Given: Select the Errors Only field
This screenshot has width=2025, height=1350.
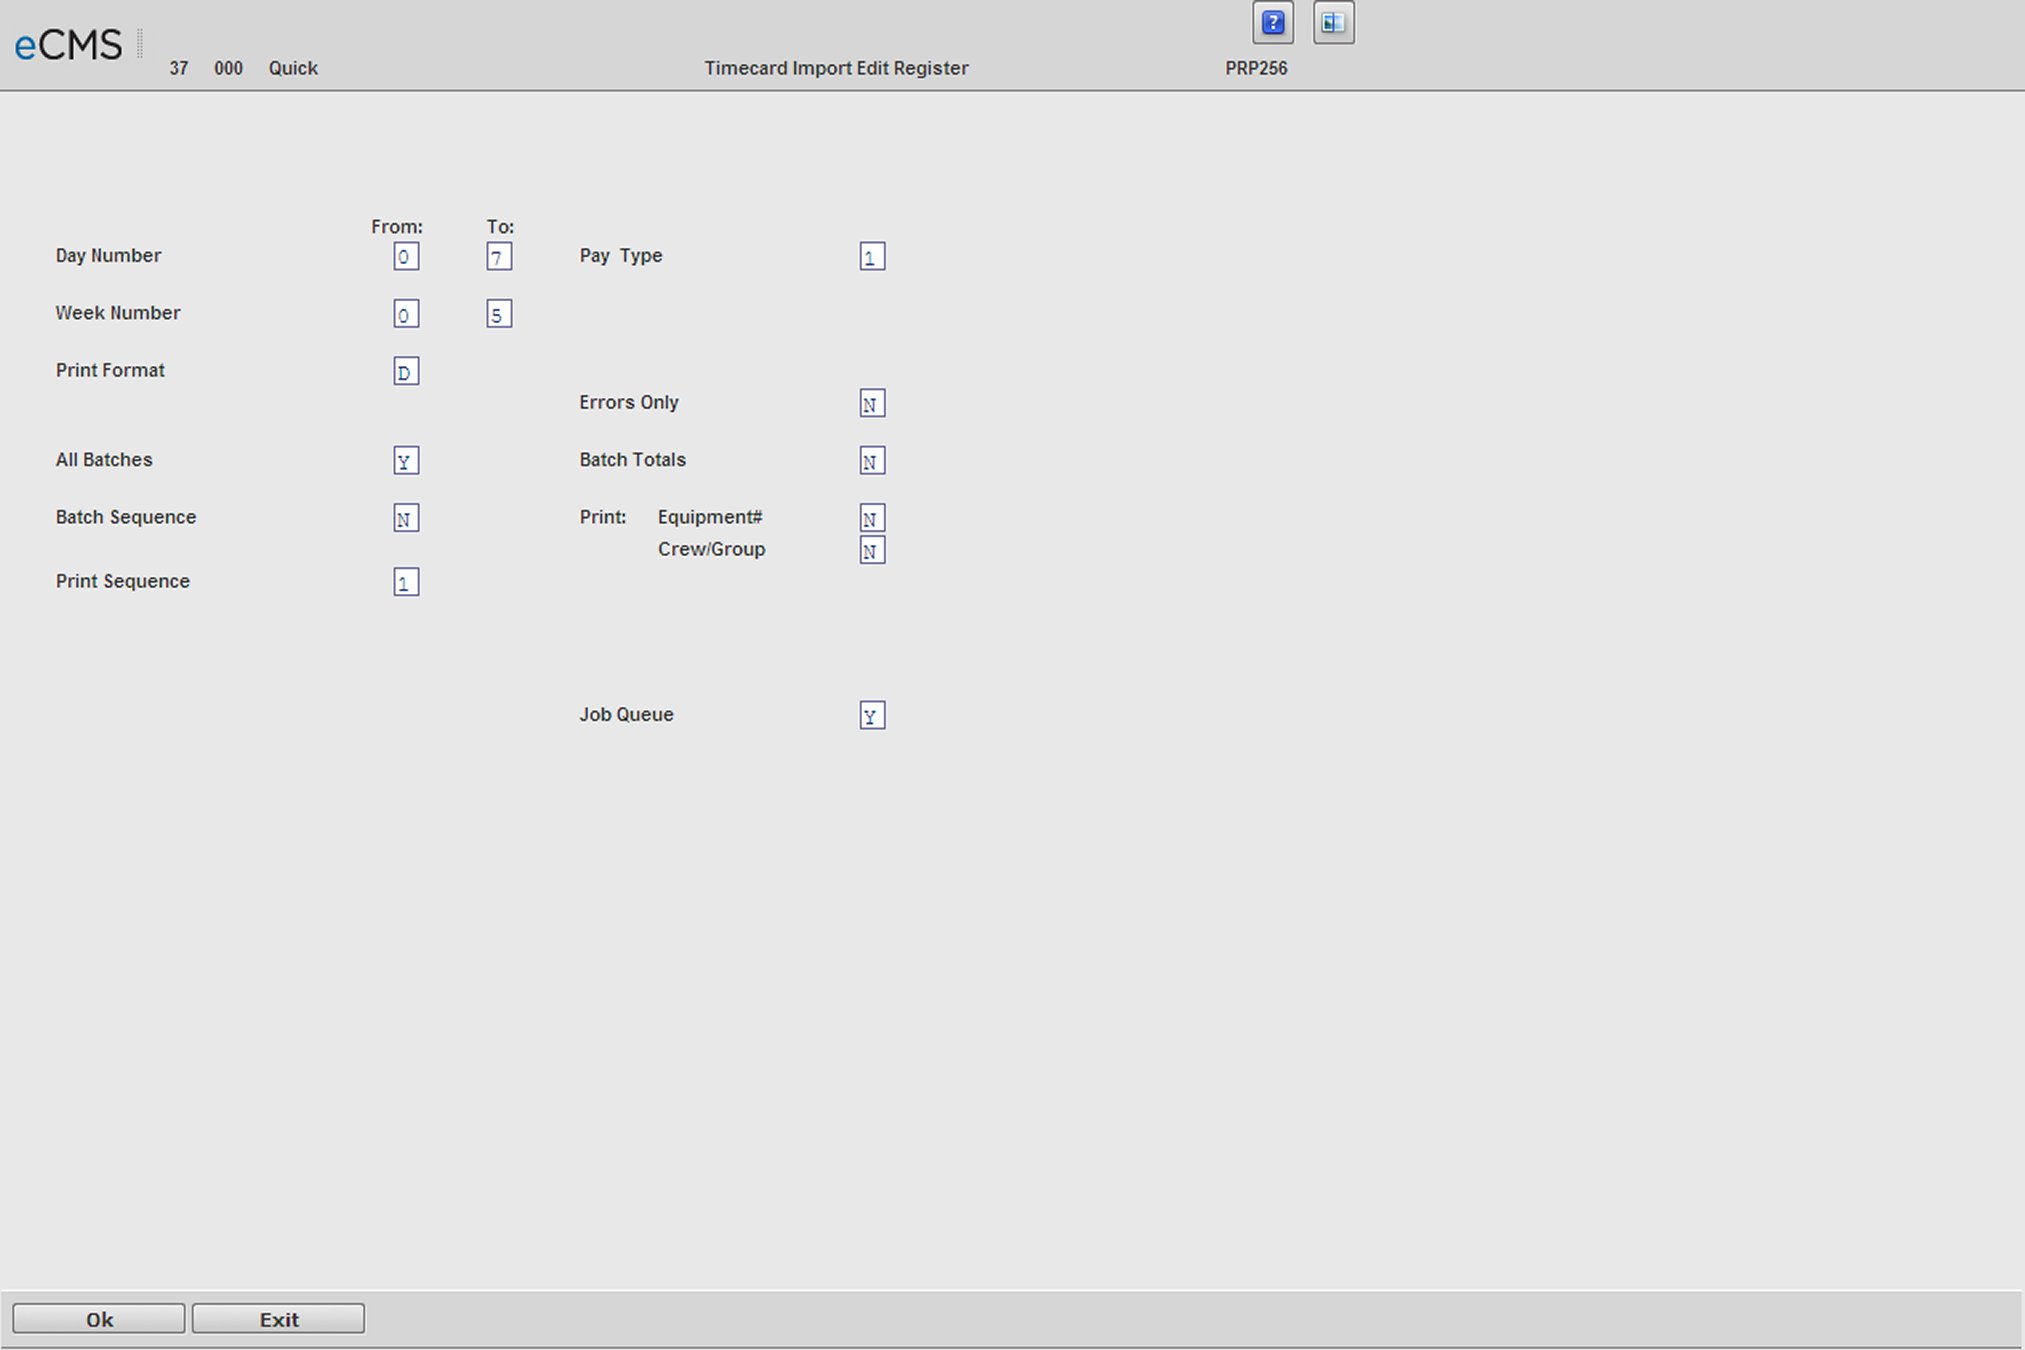Looking at the screenshot, I should tap(872, 404).
